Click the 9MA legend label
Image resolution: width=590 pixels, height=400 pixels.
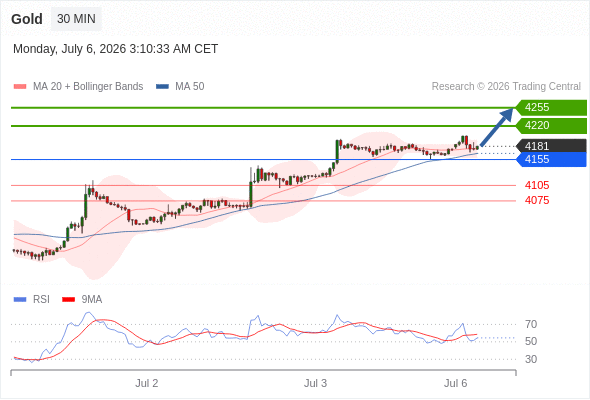(92, 300)
